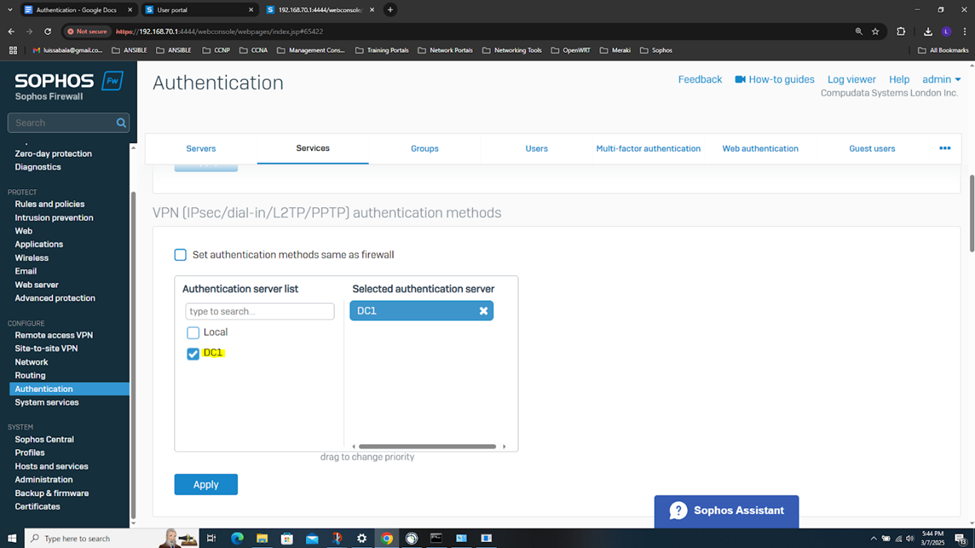Launch Microsoft Edge from the taskbar

(237, 538)
